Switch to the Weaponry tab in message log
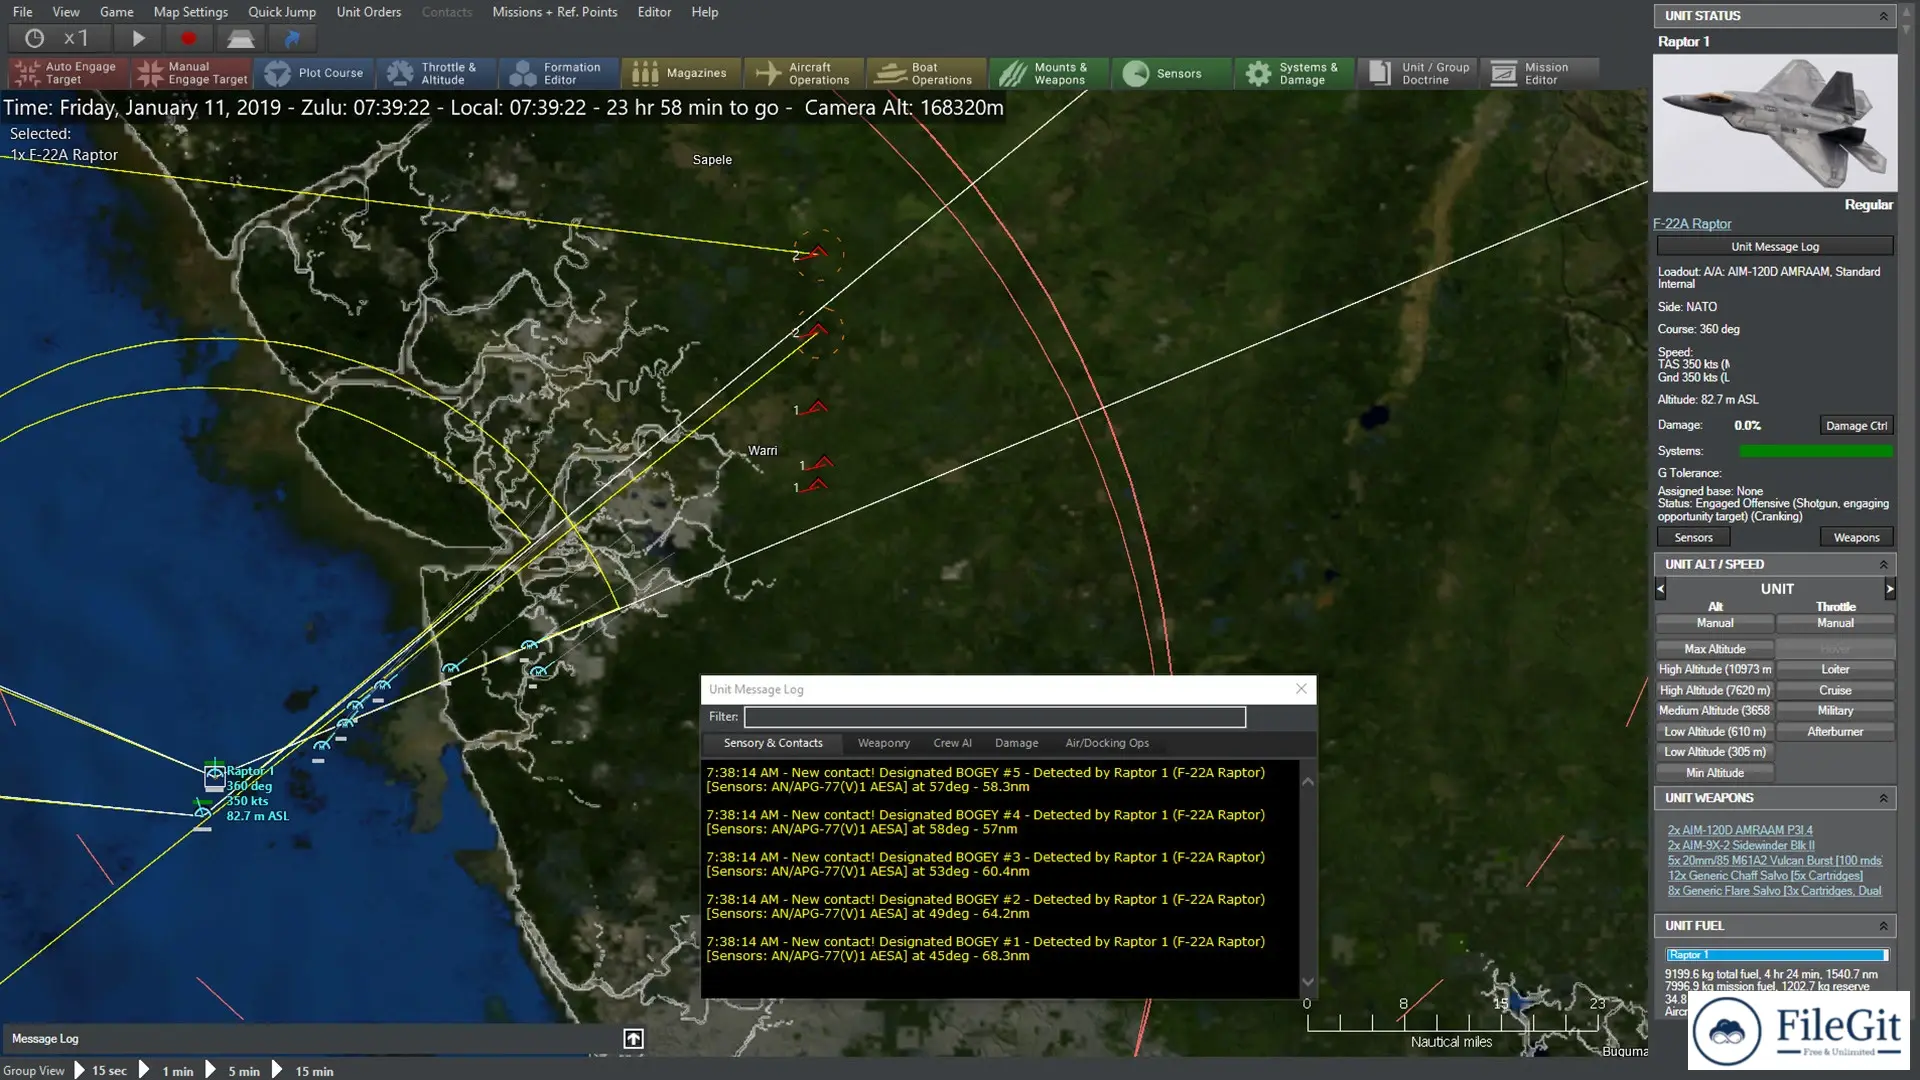The height and width of the screenshot is (1080, 1920). (884, 743)
